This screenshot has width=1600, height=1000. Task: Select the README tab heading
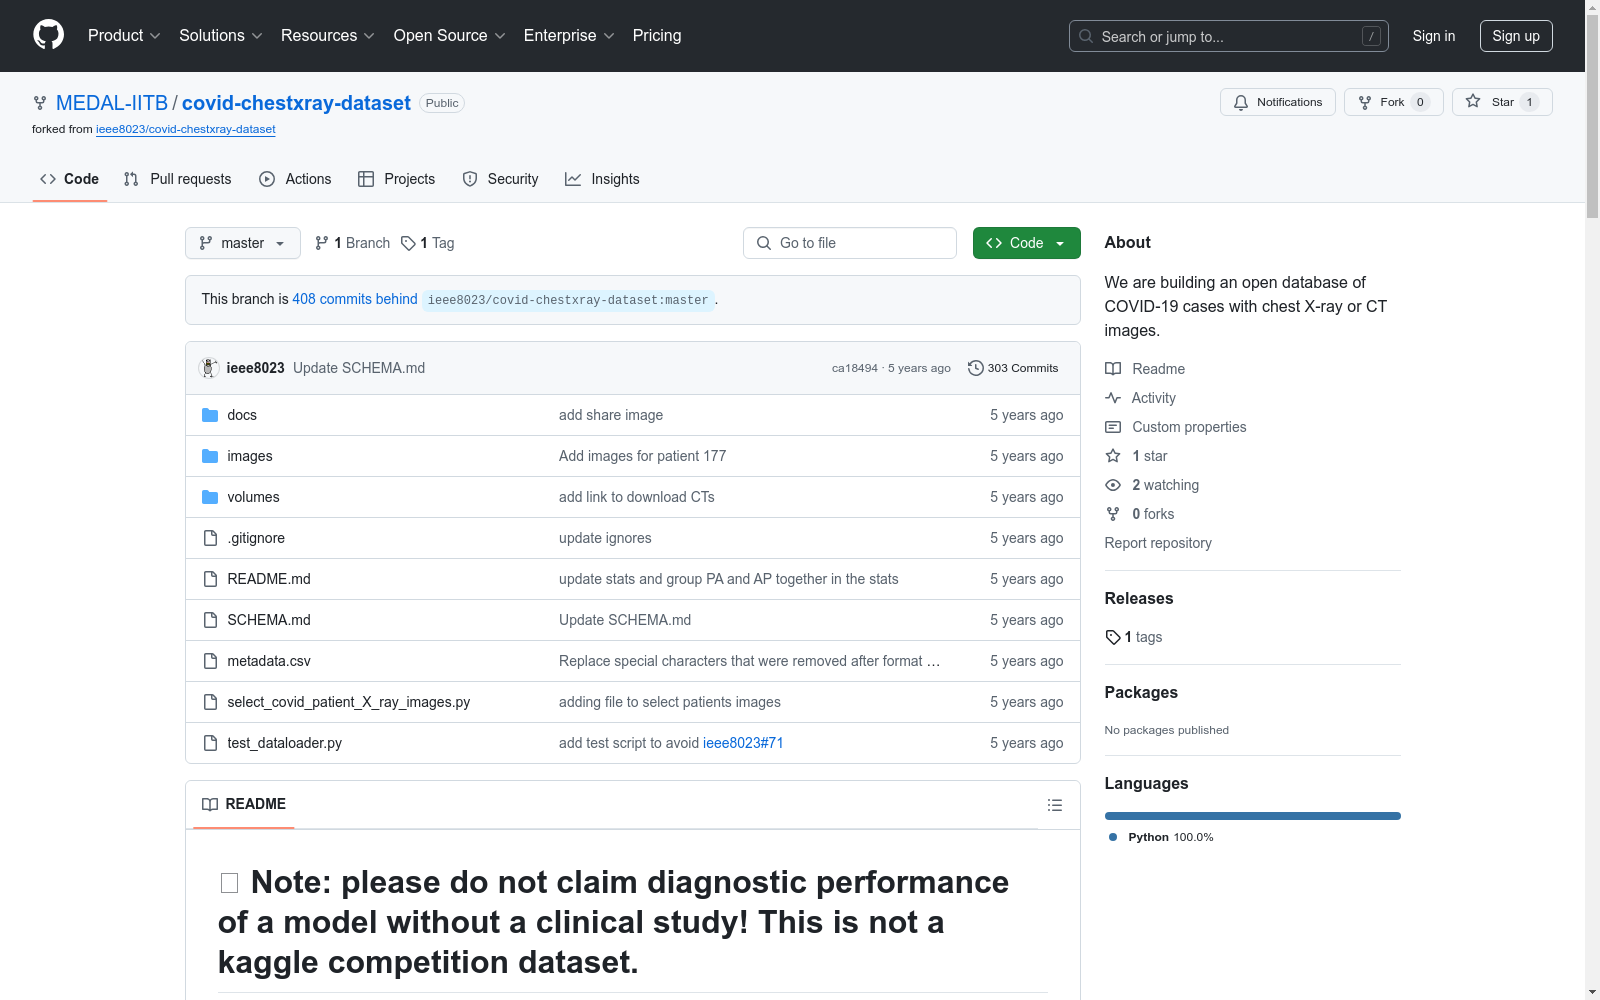pos(244,804)
